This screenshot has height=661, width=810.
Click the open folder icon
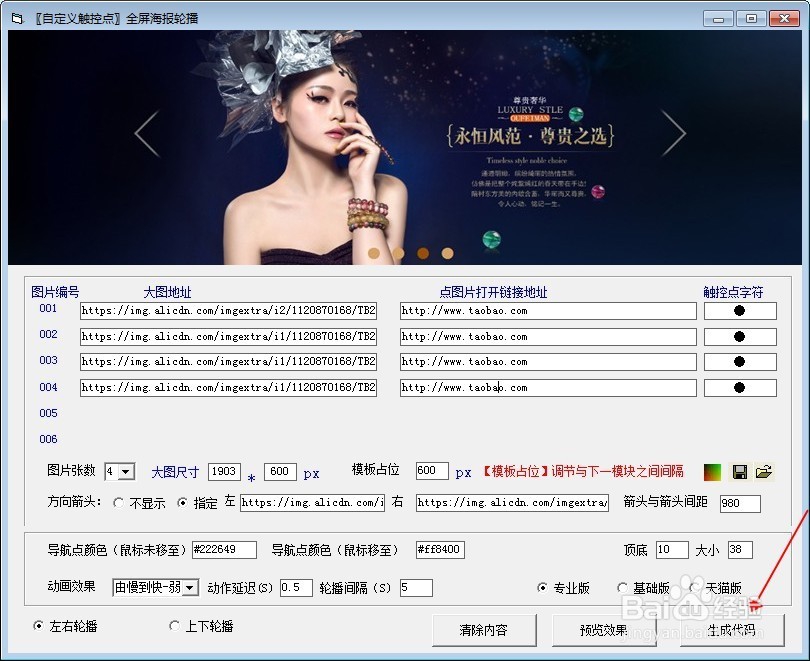pyautogui.click(x=764, y=471)
